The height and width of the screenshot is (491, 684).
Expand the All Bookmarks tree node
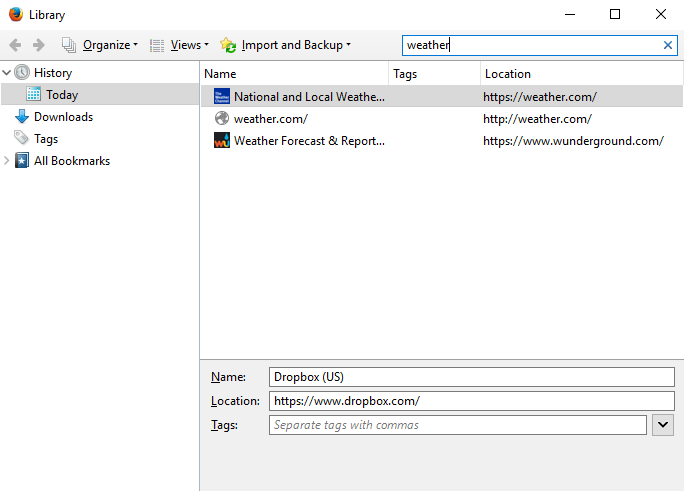click(x=7, y=160)
